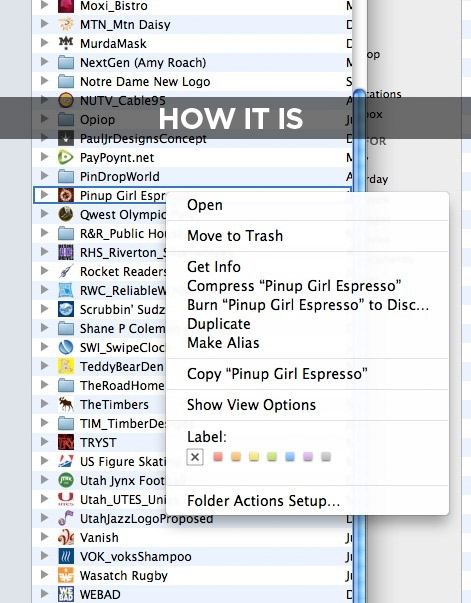Click the Shane P Coleman folder icon
Screen dimensions: 471x603
[x=66, y=328]
